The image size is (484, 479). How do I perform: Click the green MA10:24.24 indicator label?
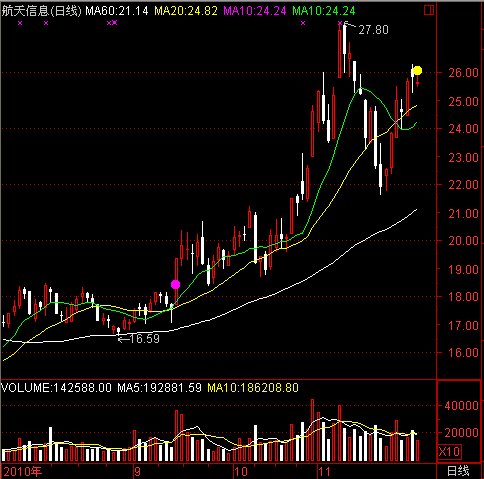click(324, 11)
